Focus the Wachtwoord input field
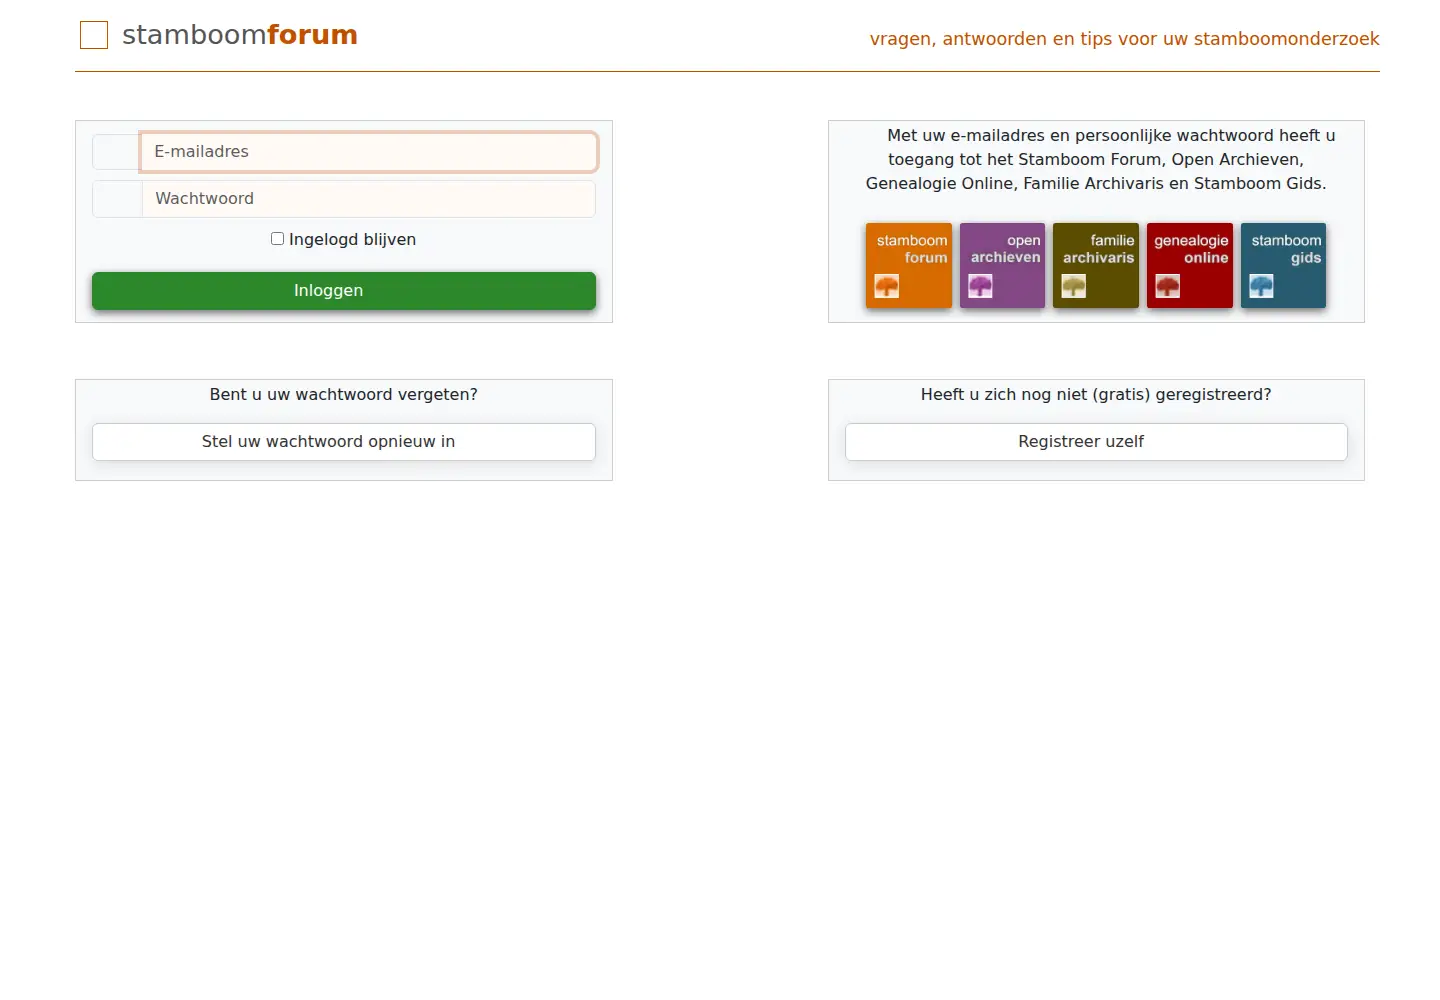The width and height of the screenshot is (1440, 1000). pos(369,199)
